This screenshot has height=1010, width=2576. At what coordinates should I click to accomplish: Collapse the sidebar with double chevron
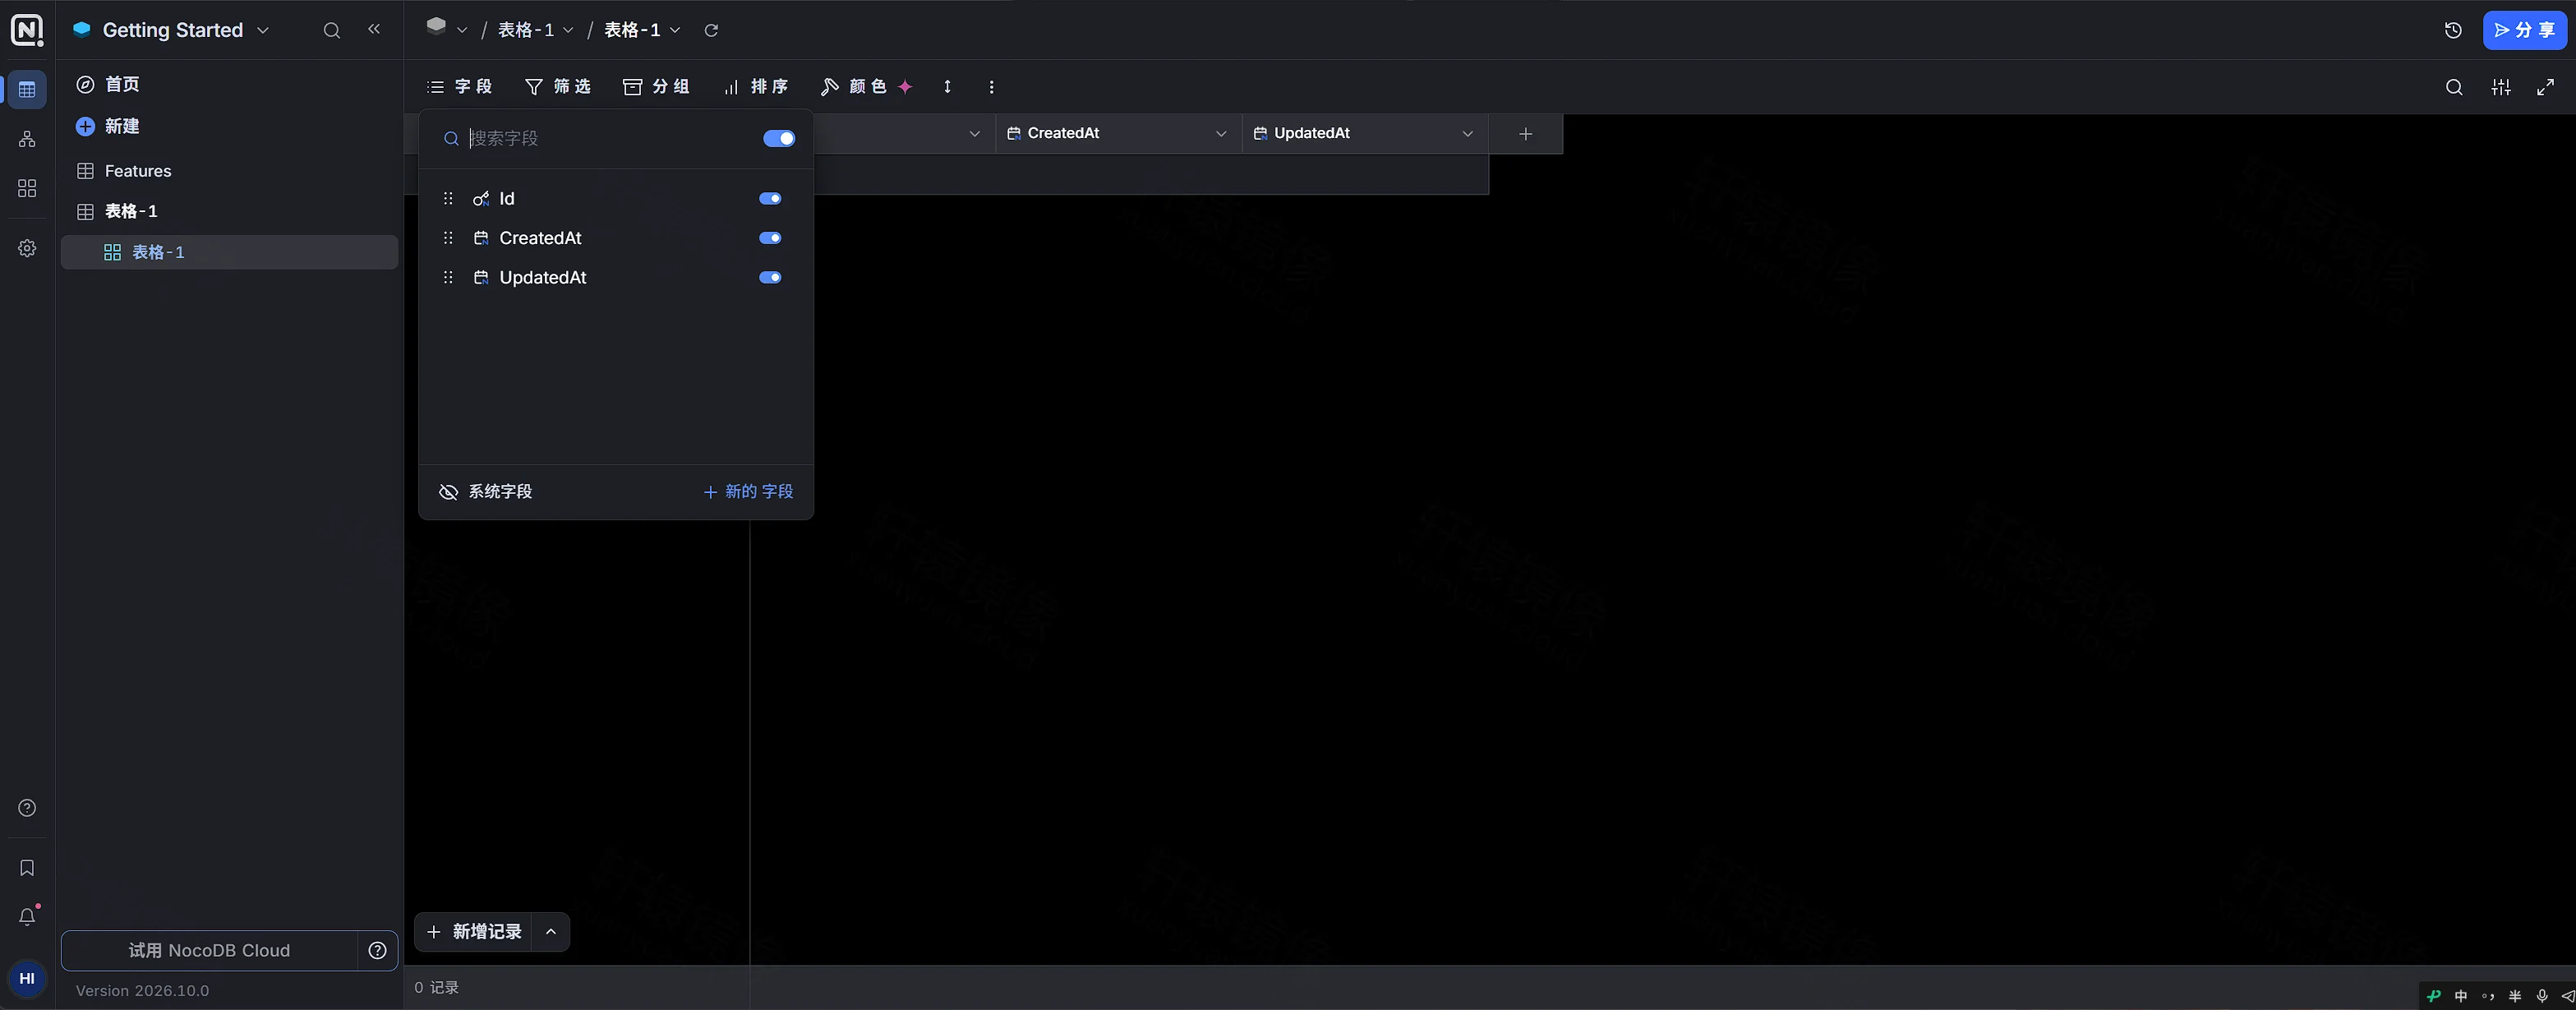click(374, 30)
